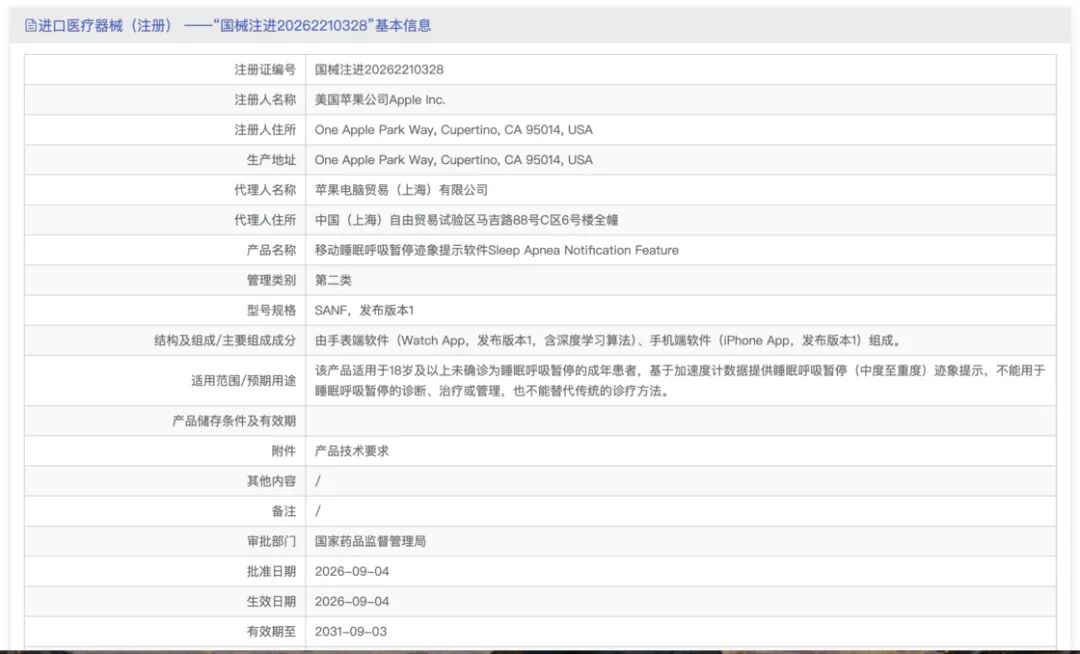Viewport: 1080px width, 654px height.
Task: Click the "批准日期" label
Action: coord(271,571)
